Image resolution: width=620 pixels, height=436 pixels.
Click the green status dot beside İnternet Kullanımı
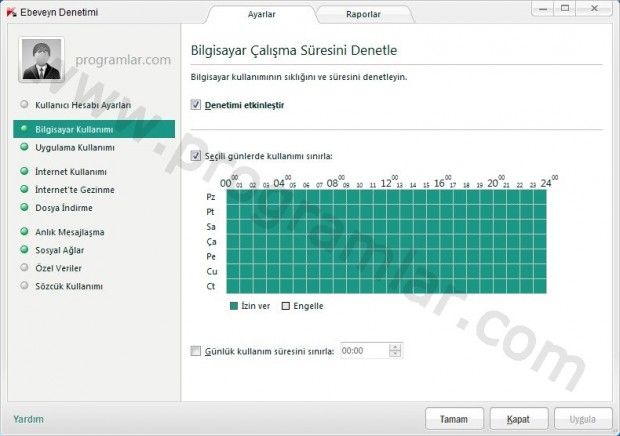pyautogui.click(x=25, y=171)
